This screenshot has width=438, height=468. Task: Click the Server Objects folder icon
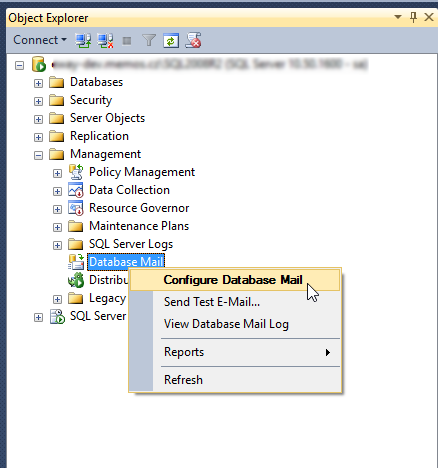click(x=57, y=118)
